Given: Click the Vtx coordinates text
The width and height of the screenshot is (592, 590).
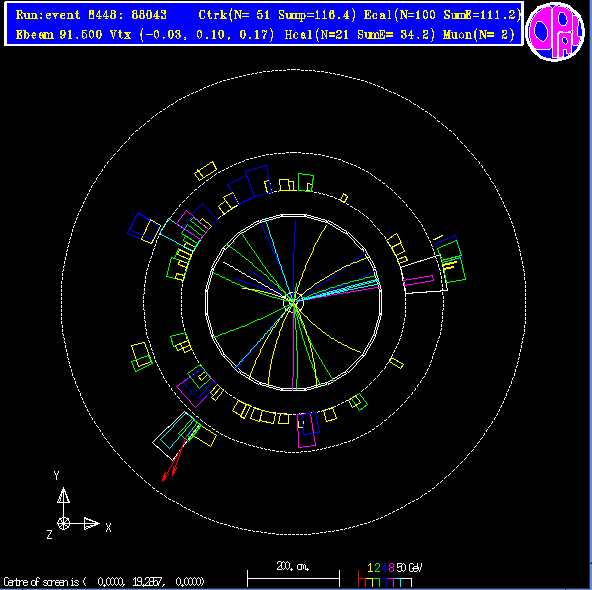Looking at the screenshot, I should (x=192, y=35).
